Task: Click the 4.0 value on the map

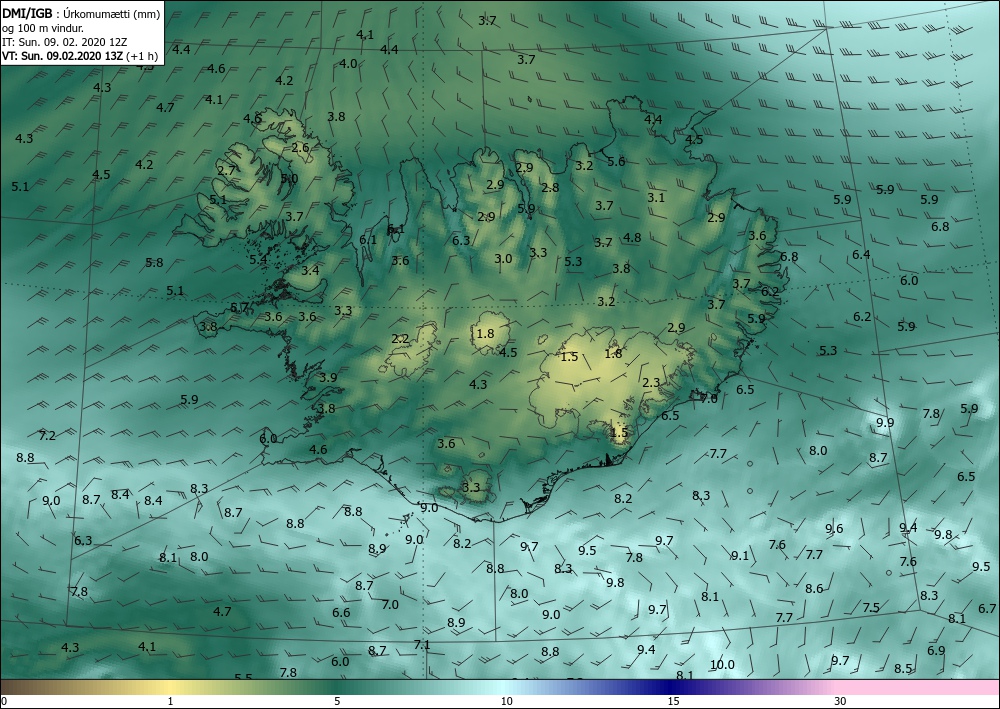Action: (x=348, y=63)
